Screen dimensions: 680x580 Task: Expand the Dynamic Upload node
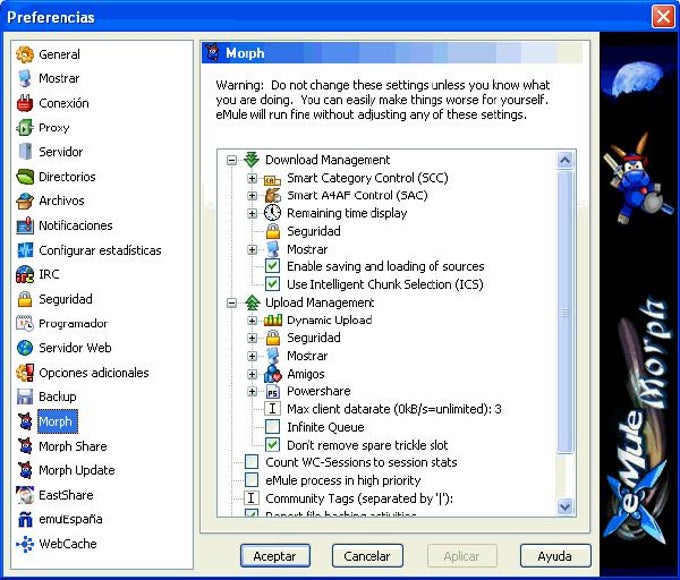[252, 321]
